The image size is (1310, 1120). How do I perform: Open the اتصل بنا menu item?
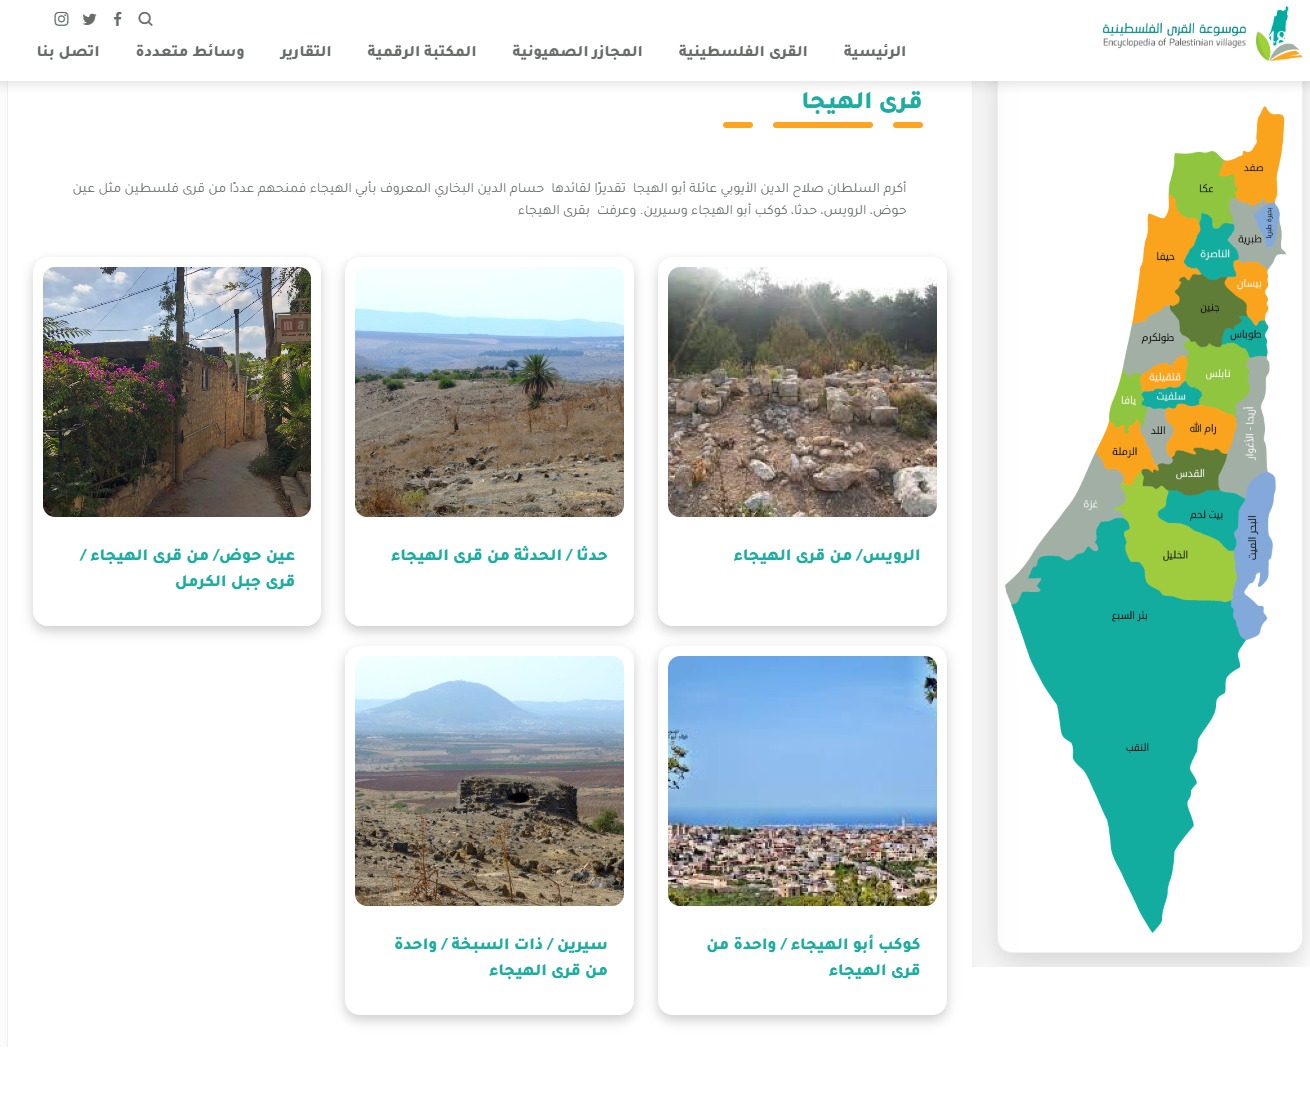tap(67, 51)
